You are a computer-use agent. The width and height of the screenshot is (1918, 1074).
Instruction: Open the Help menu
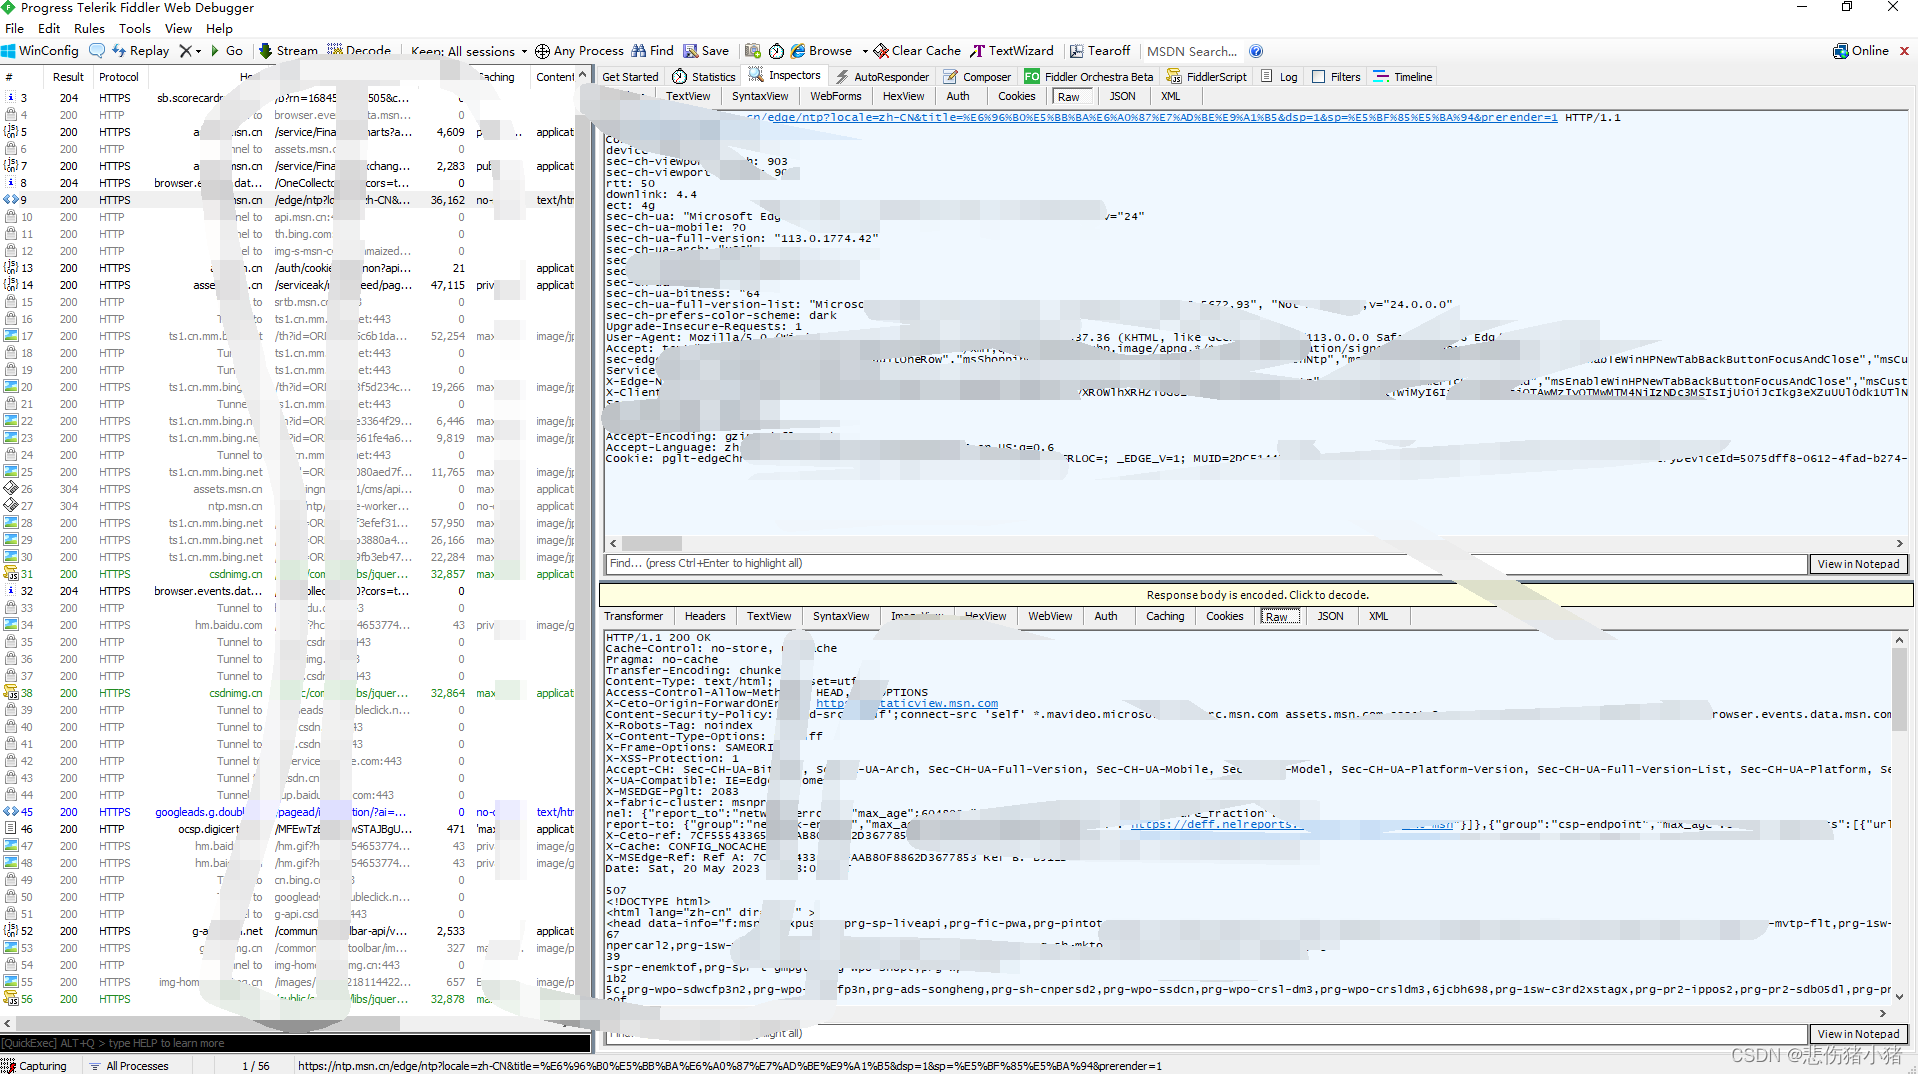219,29
